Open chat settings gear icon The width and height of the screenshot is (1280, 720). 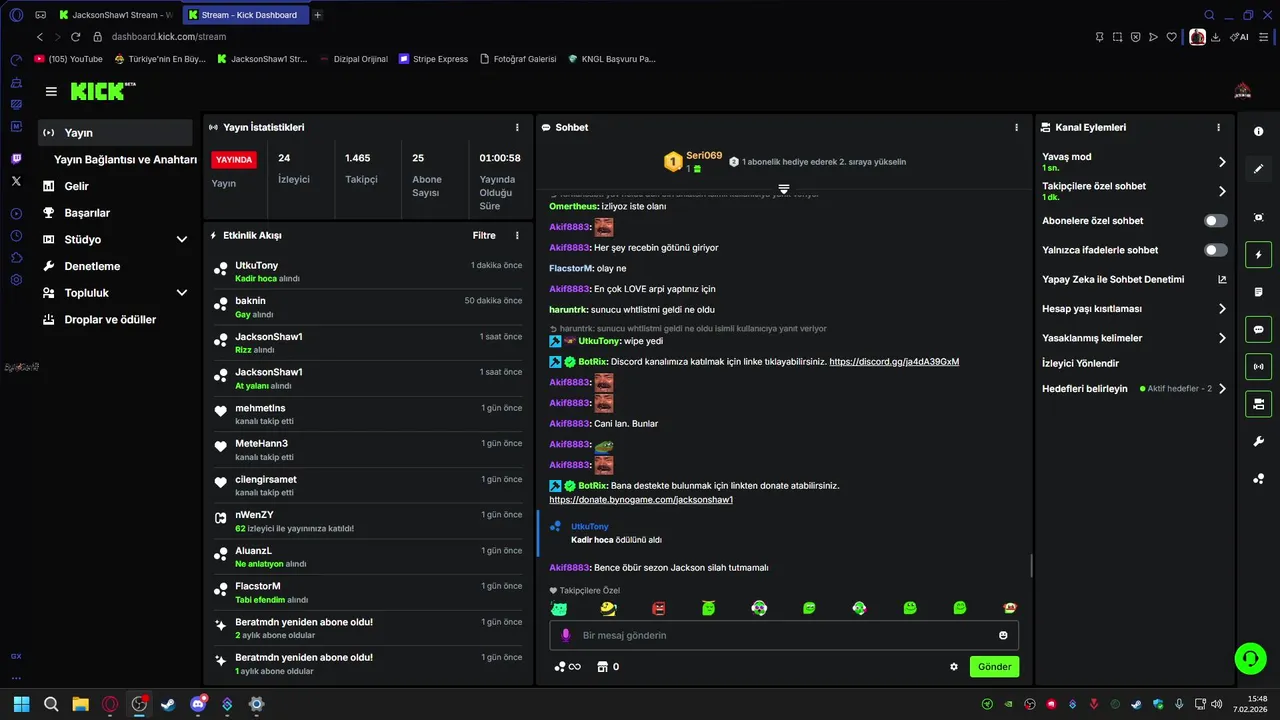tap(954, 667)
